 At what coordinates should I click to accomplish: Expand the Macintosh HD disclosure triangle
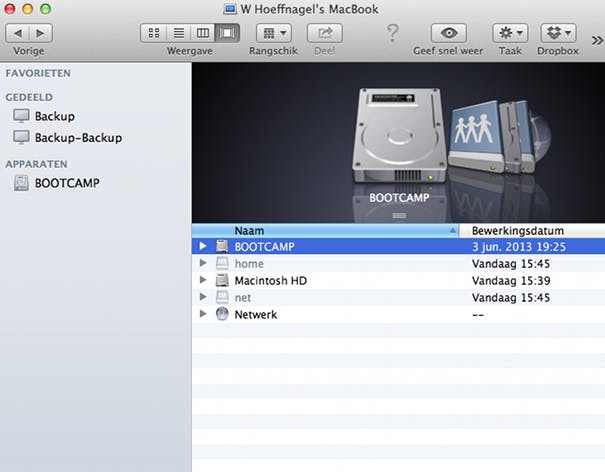(x=203, y=280)
